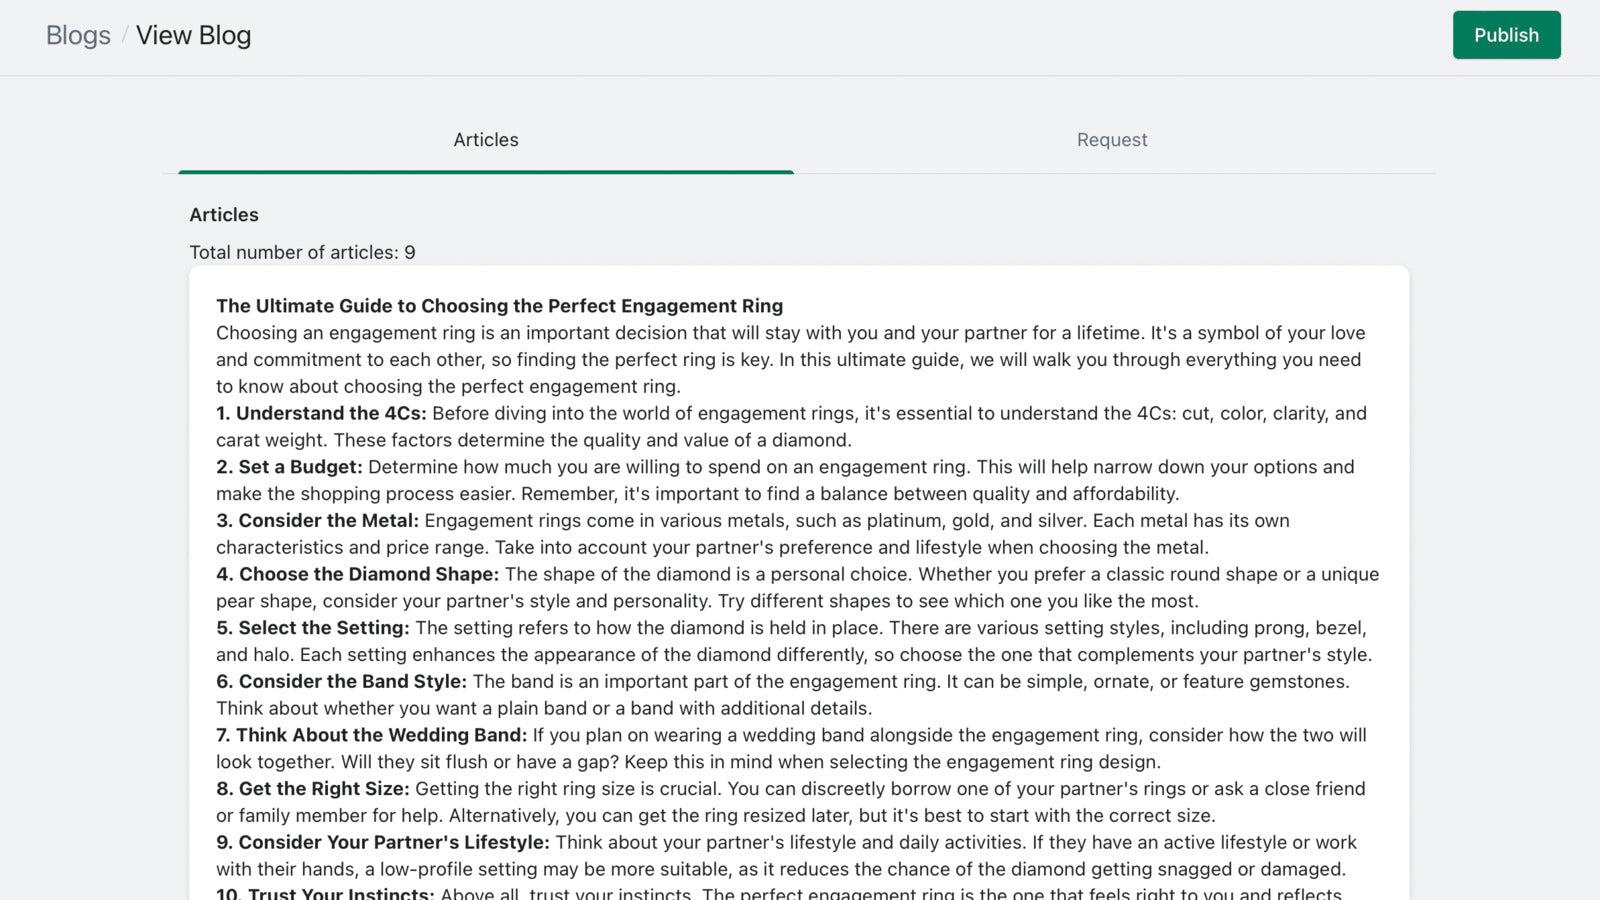The height and width of the screenshot is (900, 1600).
Task: Click the Select the Setting heading
Action: coord(312,628)
